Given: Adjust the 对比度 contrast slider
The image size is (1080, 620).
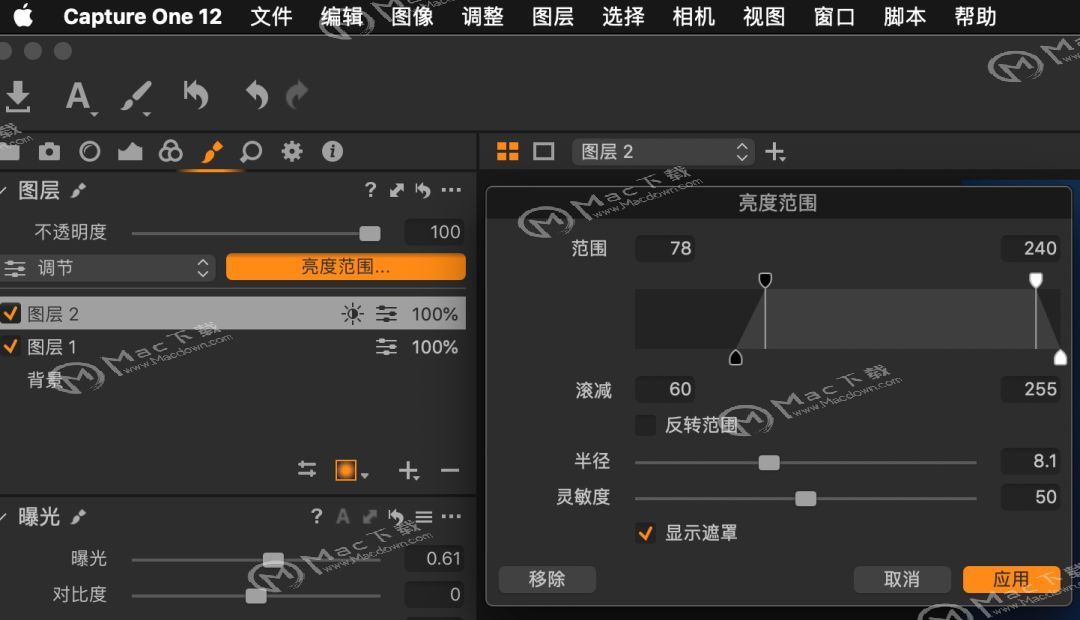Looking at the screenshot, I should click(x=256, y=596).
